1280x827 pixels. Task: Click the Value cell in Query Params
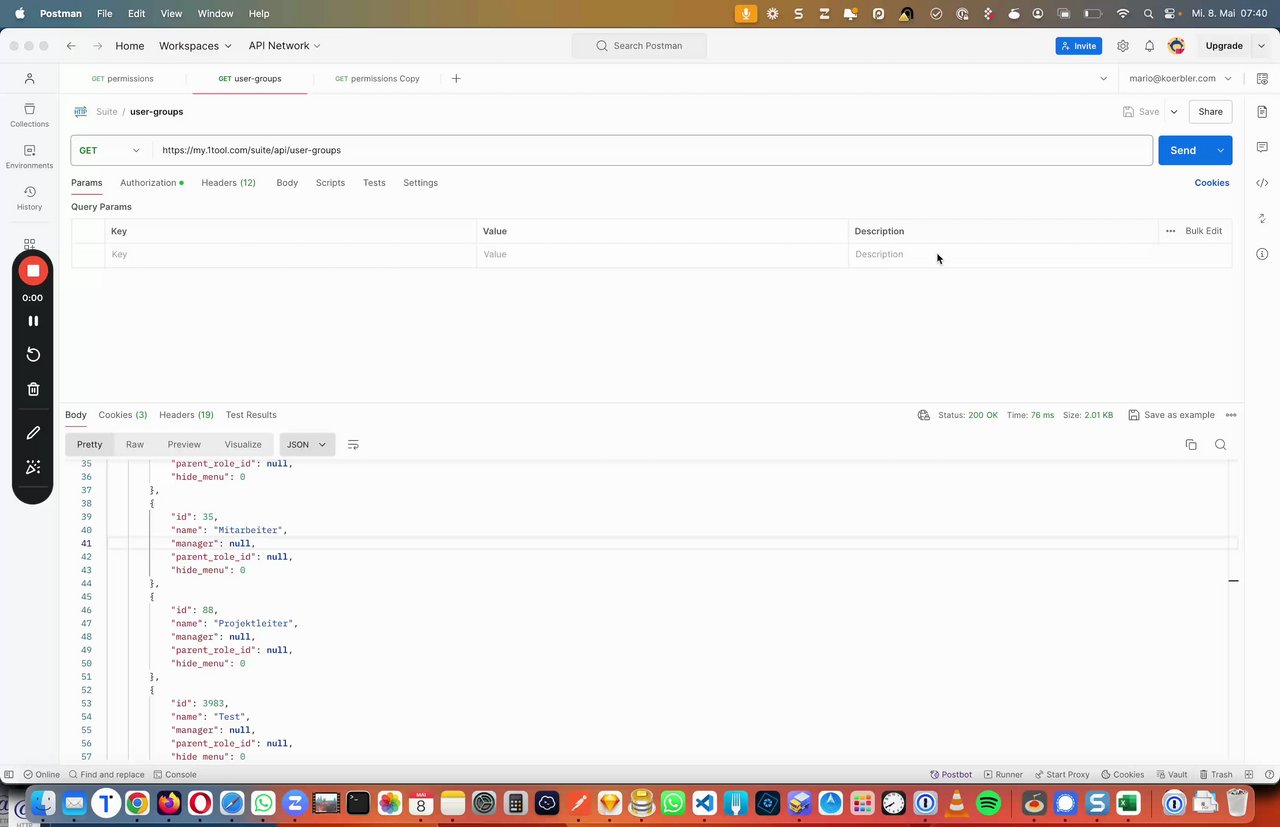point(662,255)
